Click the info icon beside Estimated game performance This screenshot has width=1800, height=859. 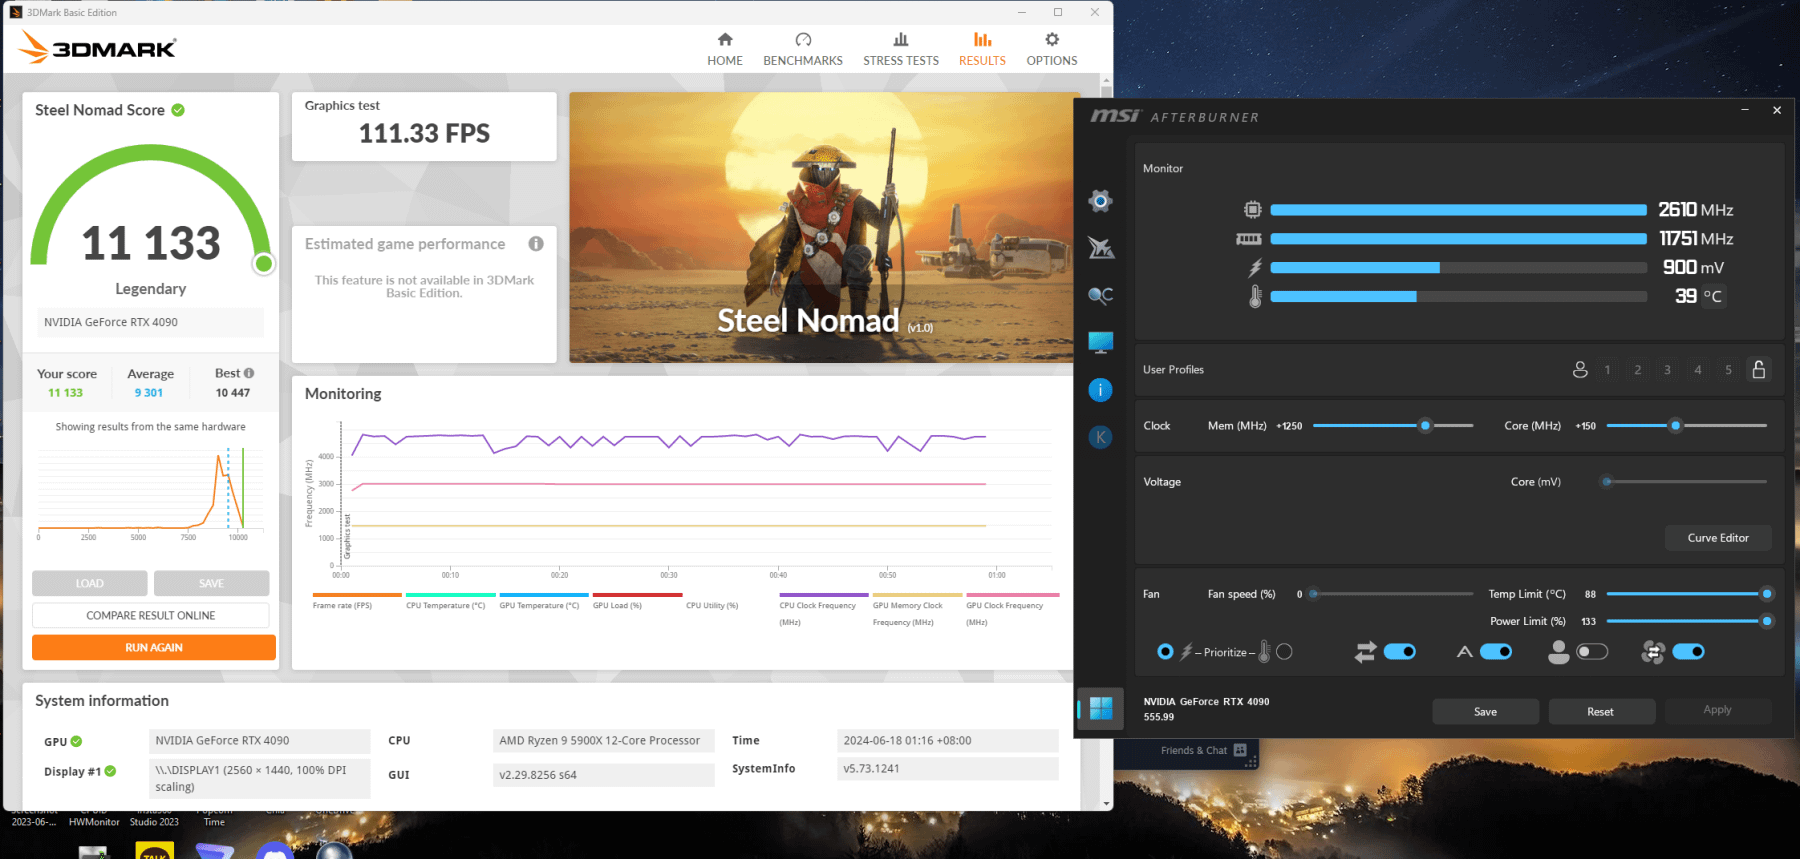click(x=536, y=244)
